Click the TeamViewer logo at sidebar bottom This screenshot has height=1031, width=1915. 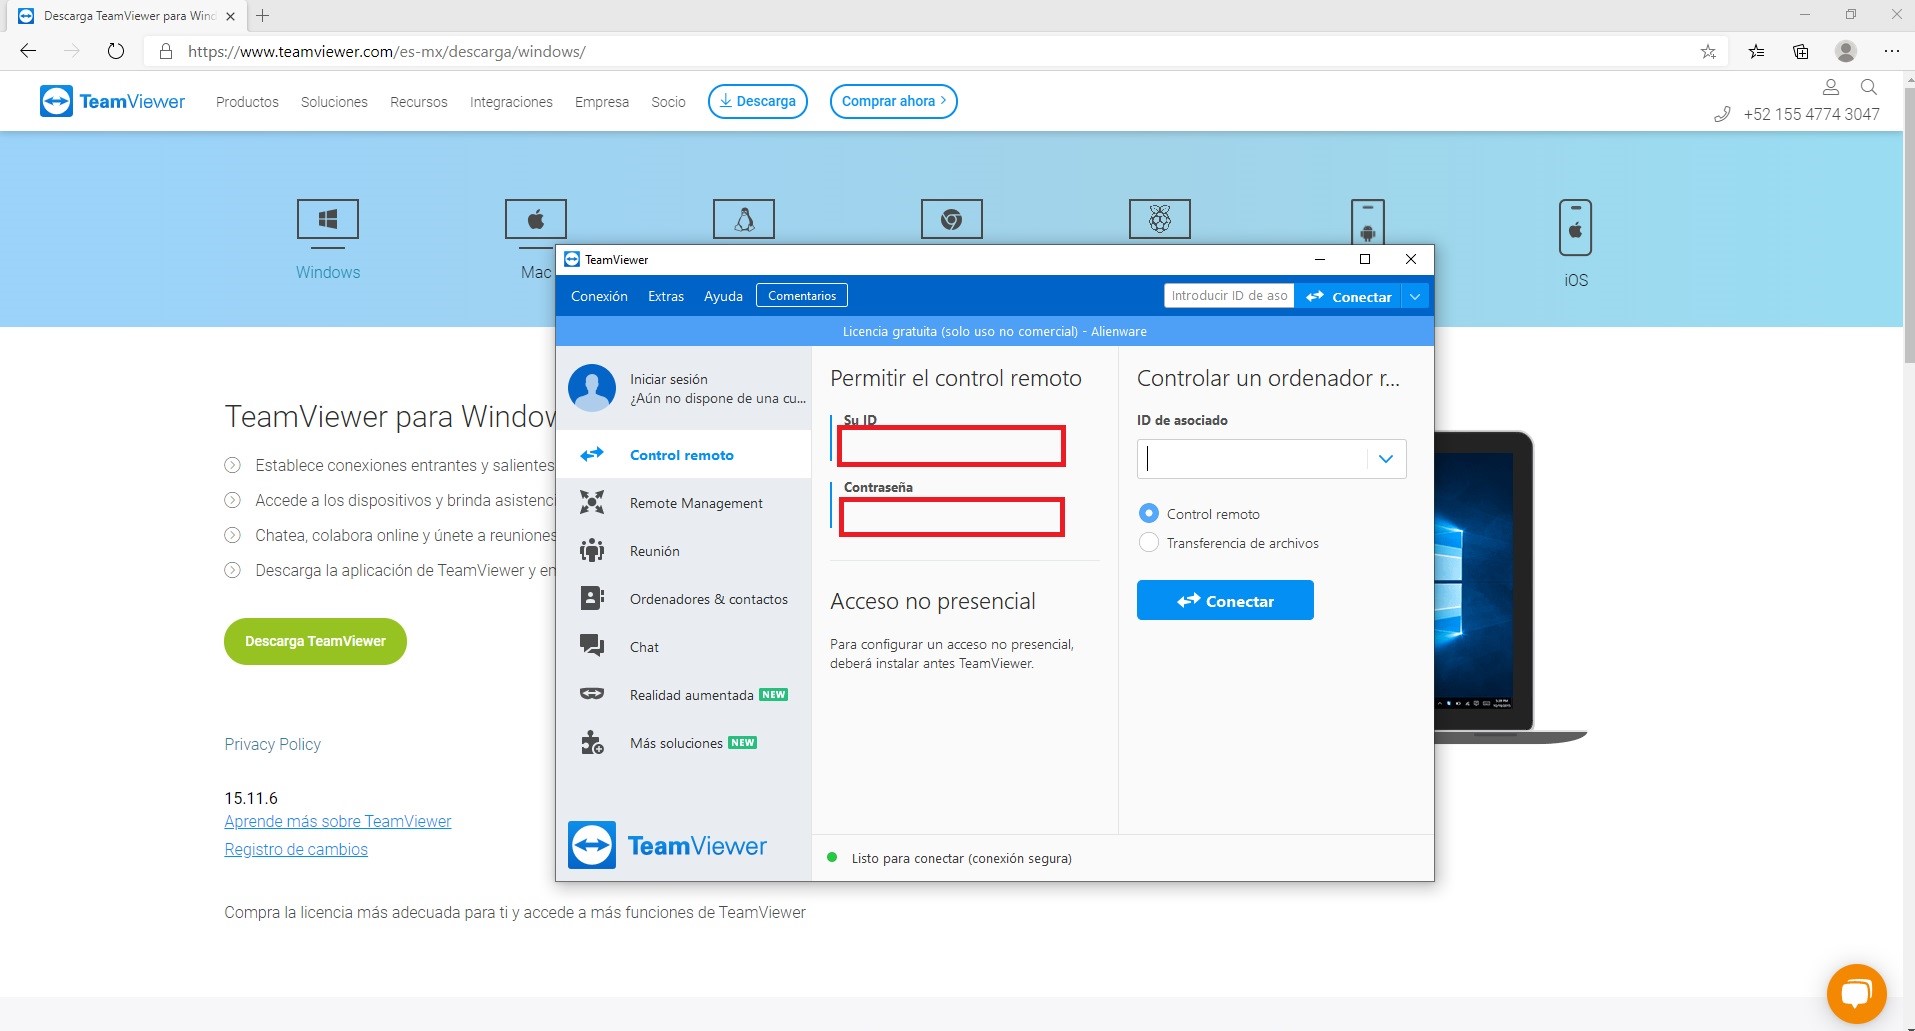(667, 845)
